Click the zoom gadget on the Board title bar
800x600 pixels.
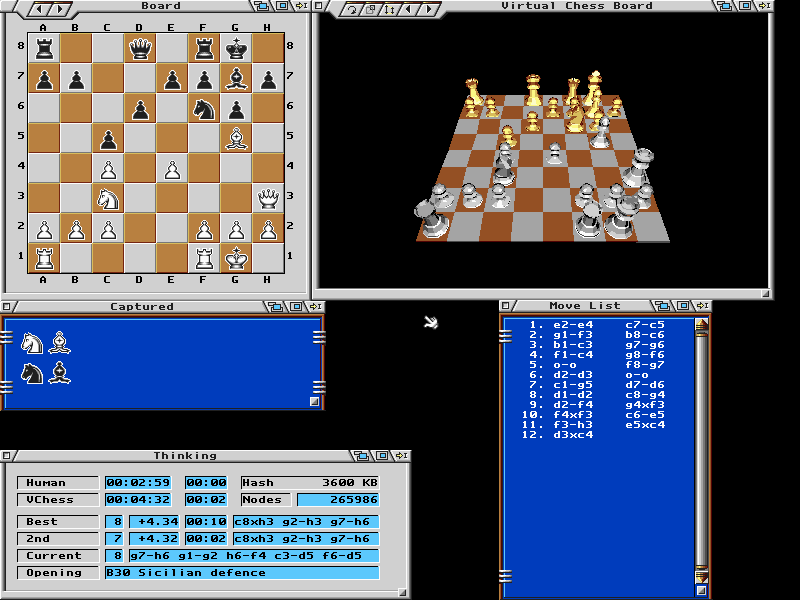click(x=285, y=7)
